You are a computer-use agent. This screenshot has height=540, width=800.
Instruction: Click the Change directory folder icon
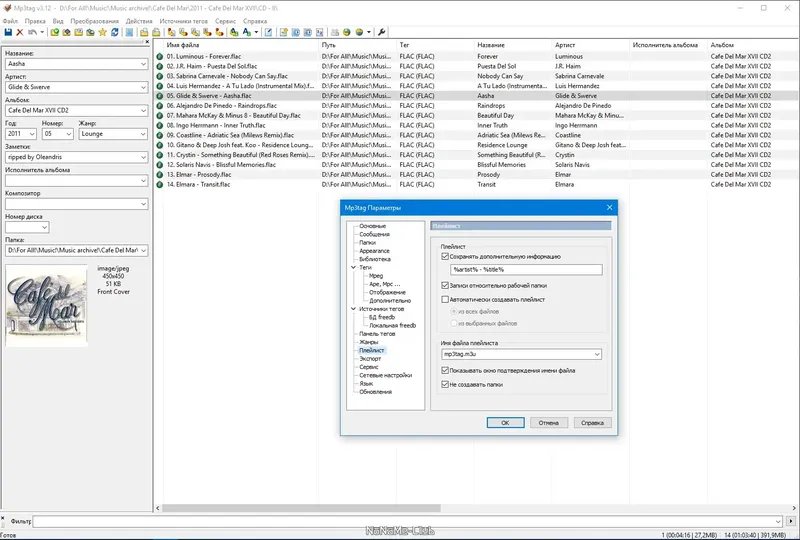55,32
